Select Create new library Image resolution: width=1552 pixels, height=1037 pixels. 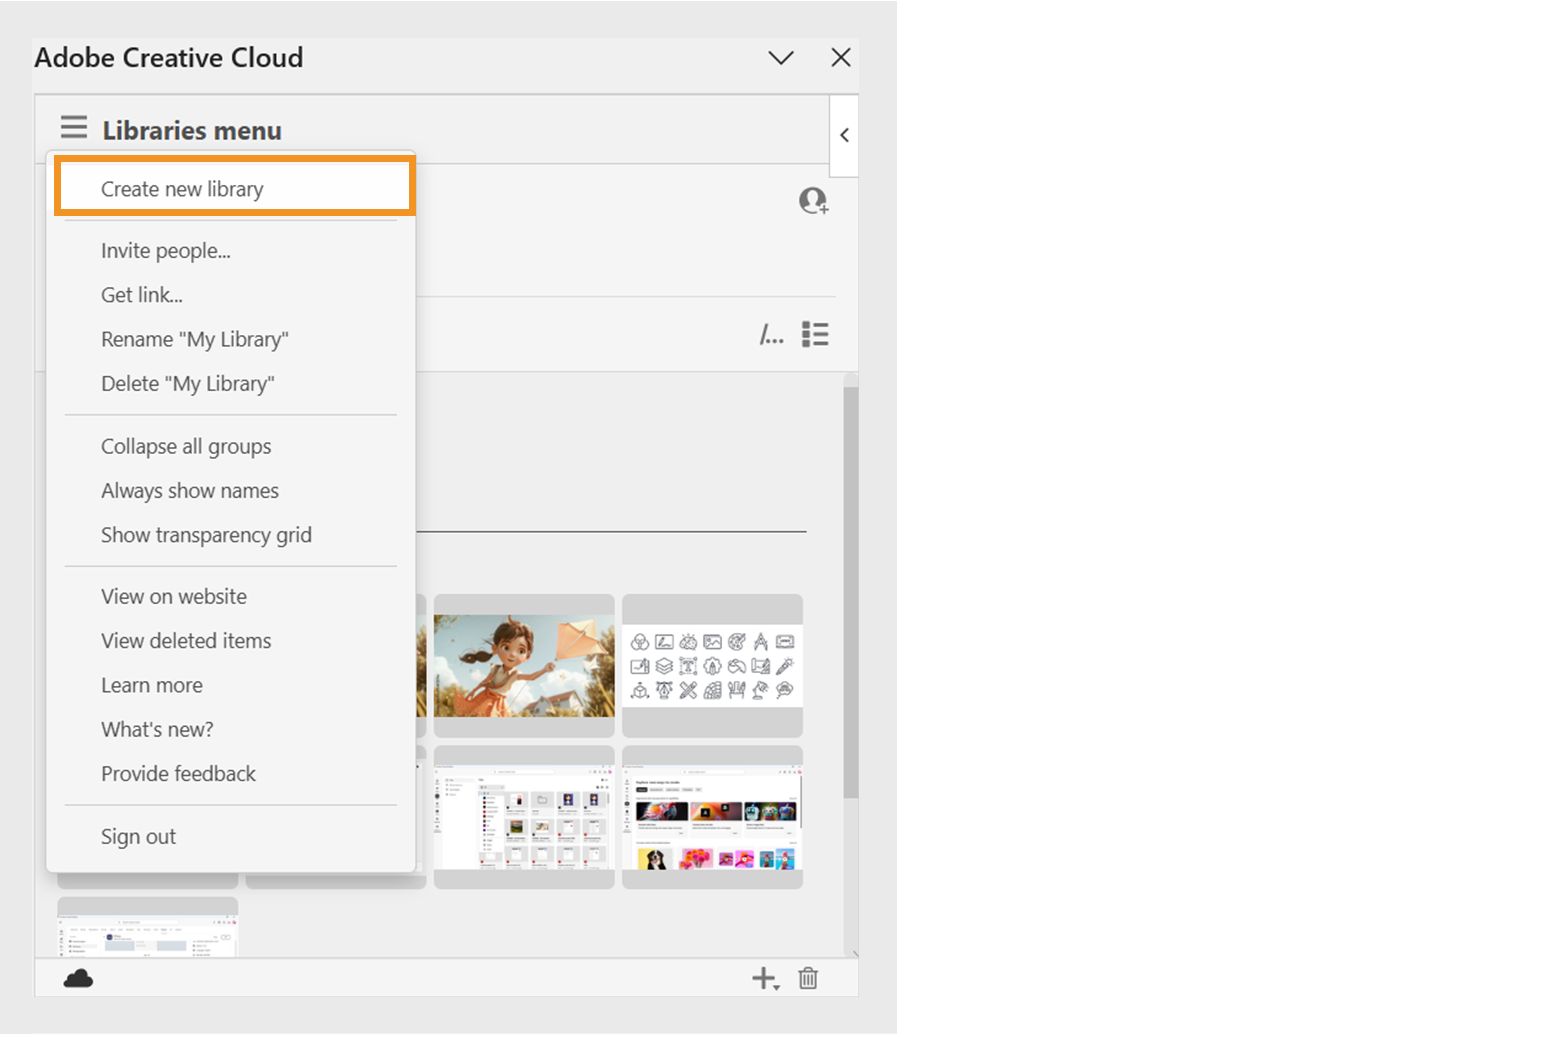coord(235,188)
